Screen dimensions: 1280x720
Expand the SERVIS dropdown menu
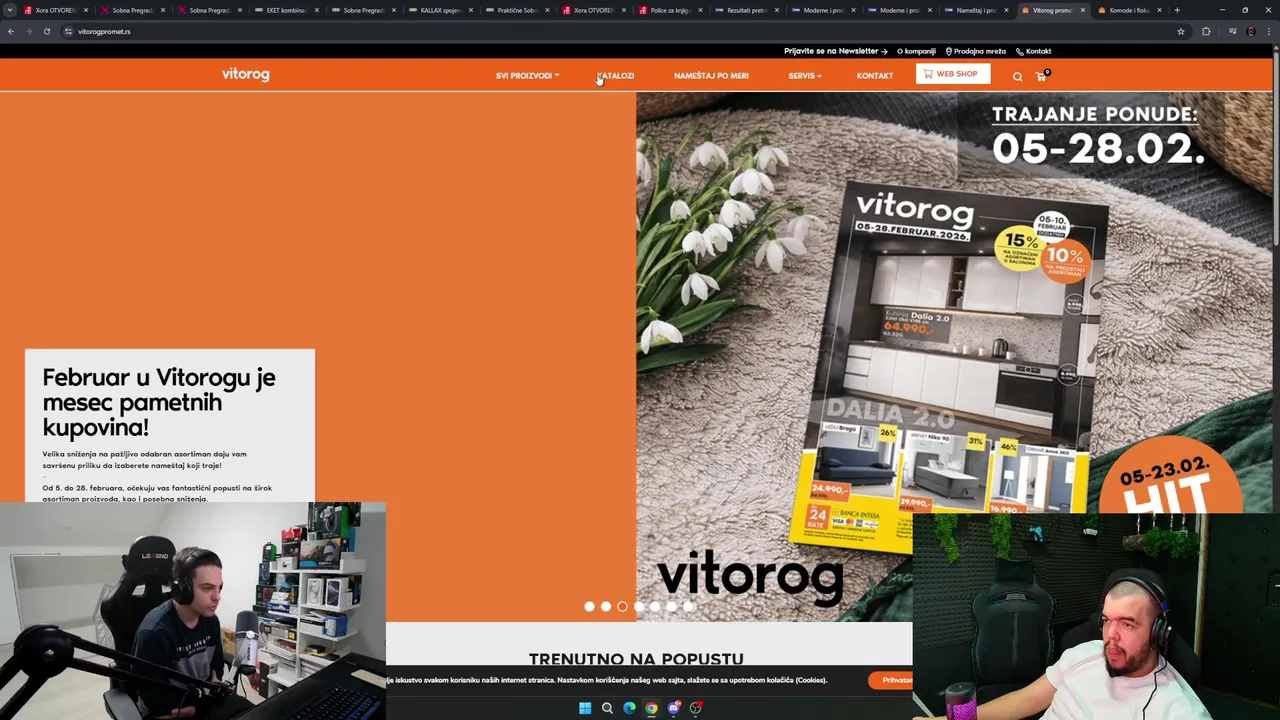(x=804, y=76)
